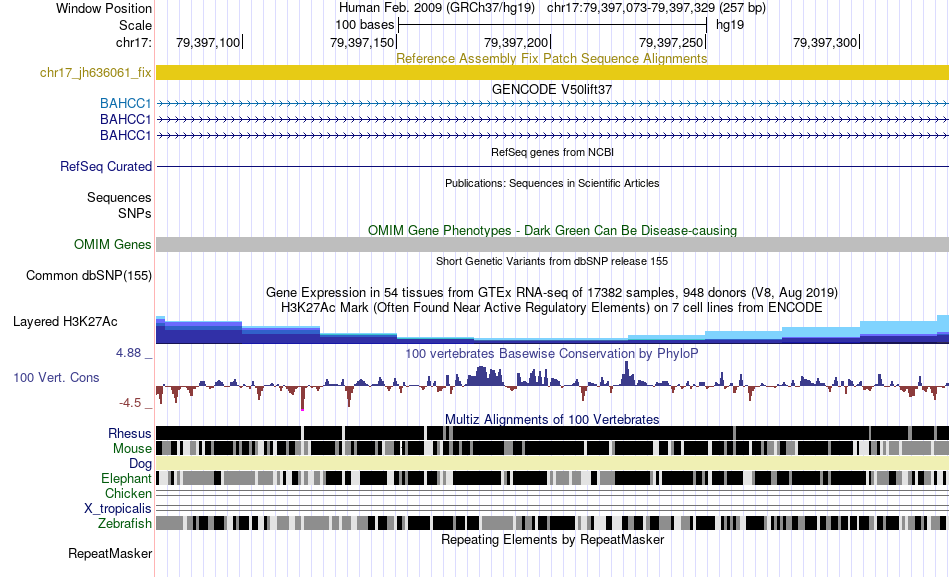This screenshot has width=950, height=577.
Task: Click the 79,397,300 ruler position
Action: click(x=826, y=42)
